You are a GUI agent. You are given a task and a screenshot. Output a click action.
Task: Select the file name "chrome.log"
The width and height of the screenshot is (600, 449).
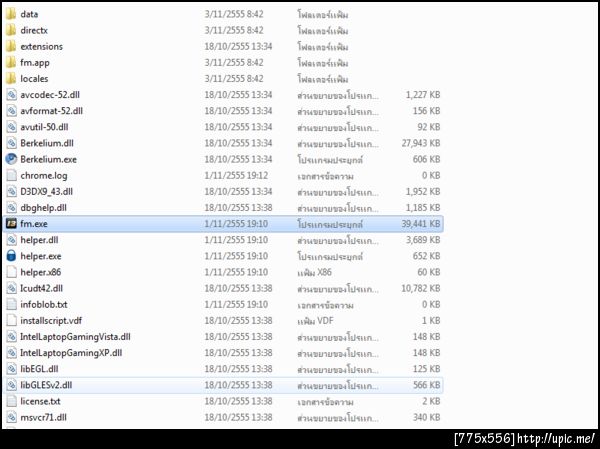pyautogui.click(x=44, y=175)
